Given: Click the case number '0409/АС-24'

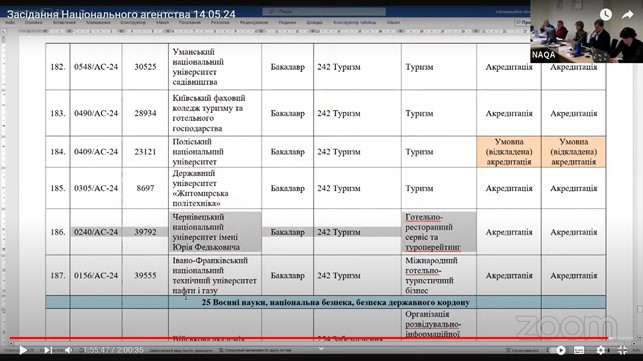Looking at the screenshot, I should click(96, 152).
